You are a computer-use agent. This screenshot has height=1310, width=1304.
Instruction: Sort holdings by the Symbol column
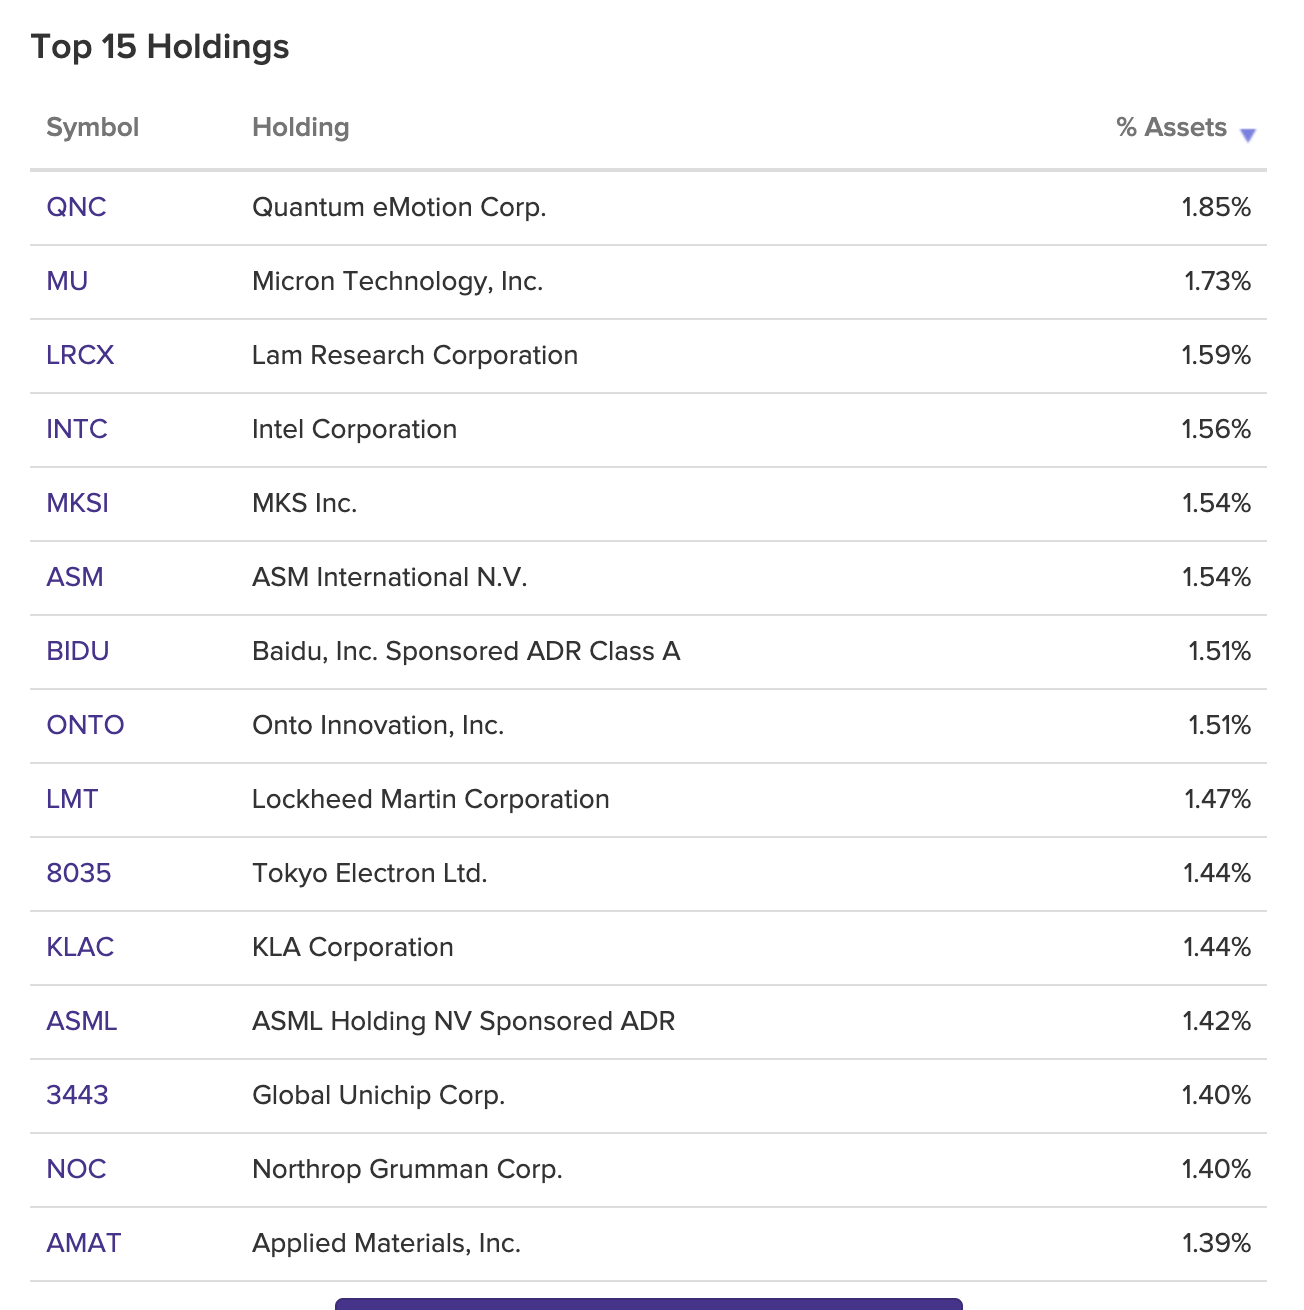click(92, 127)
